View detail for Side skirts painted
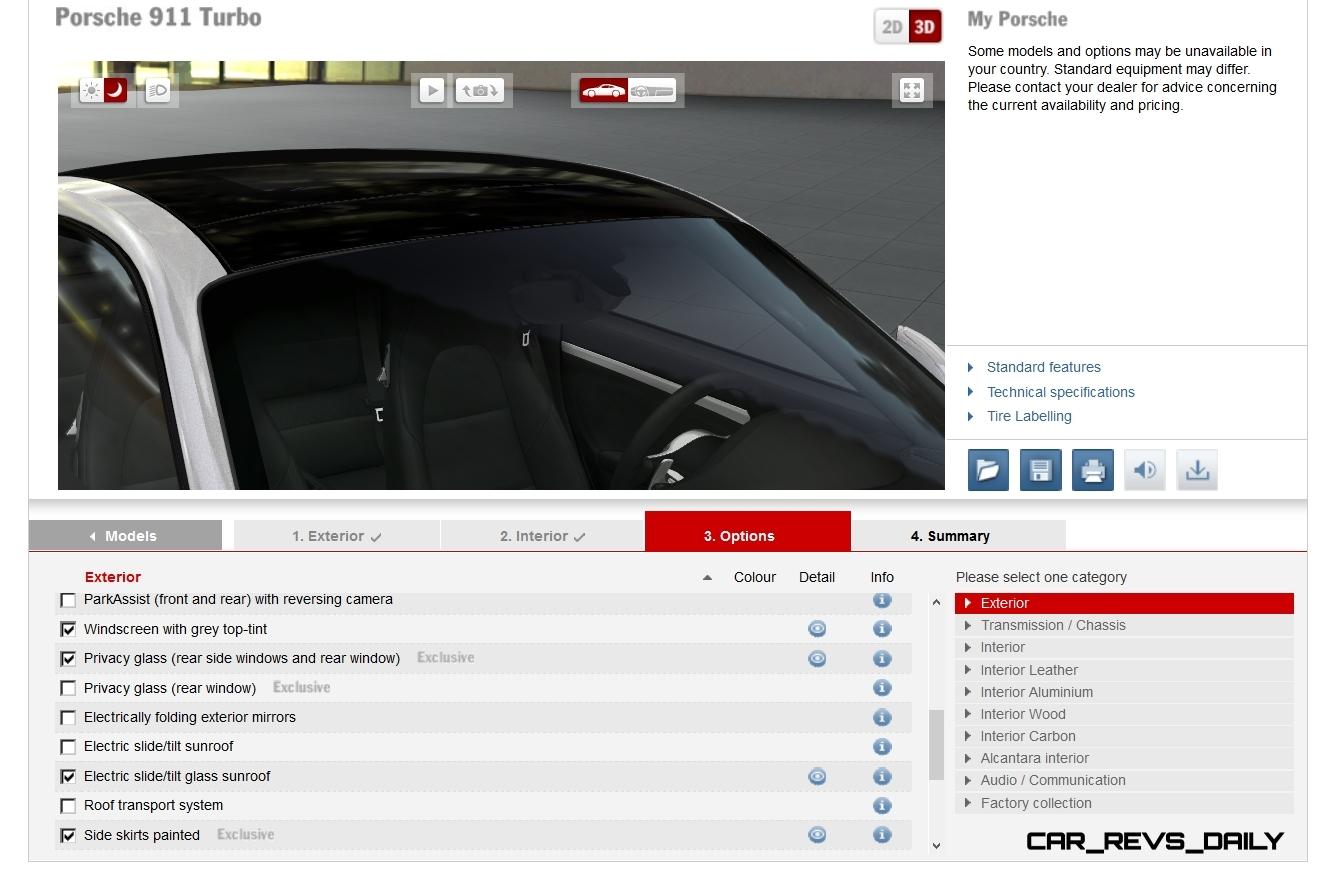The width and height of the screenshot is (1329, 882). 817,835
